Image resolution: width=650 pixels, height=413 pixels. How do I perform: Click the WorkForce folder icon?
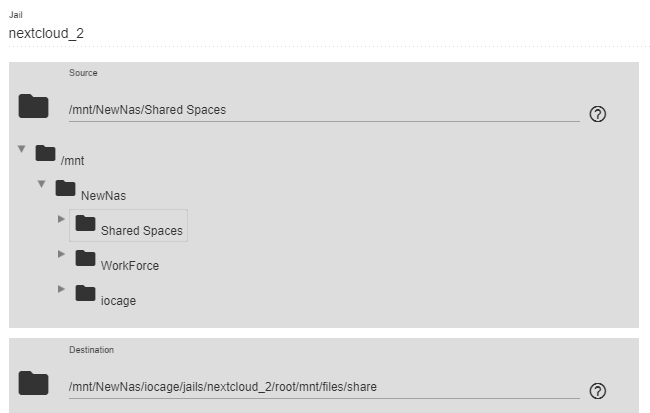pyautogui.click(x=85, y=258)
